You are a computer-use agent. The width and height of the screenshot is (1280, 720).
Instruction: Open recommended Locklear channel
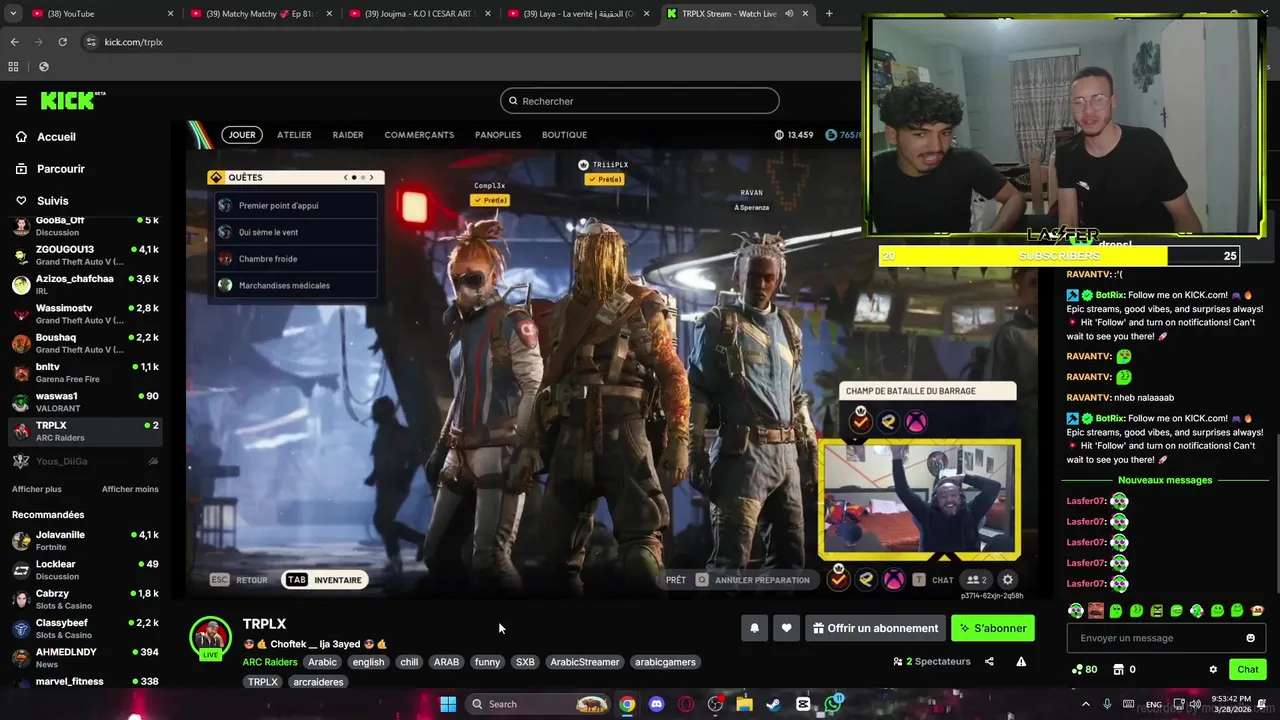(x=85, y=570)
